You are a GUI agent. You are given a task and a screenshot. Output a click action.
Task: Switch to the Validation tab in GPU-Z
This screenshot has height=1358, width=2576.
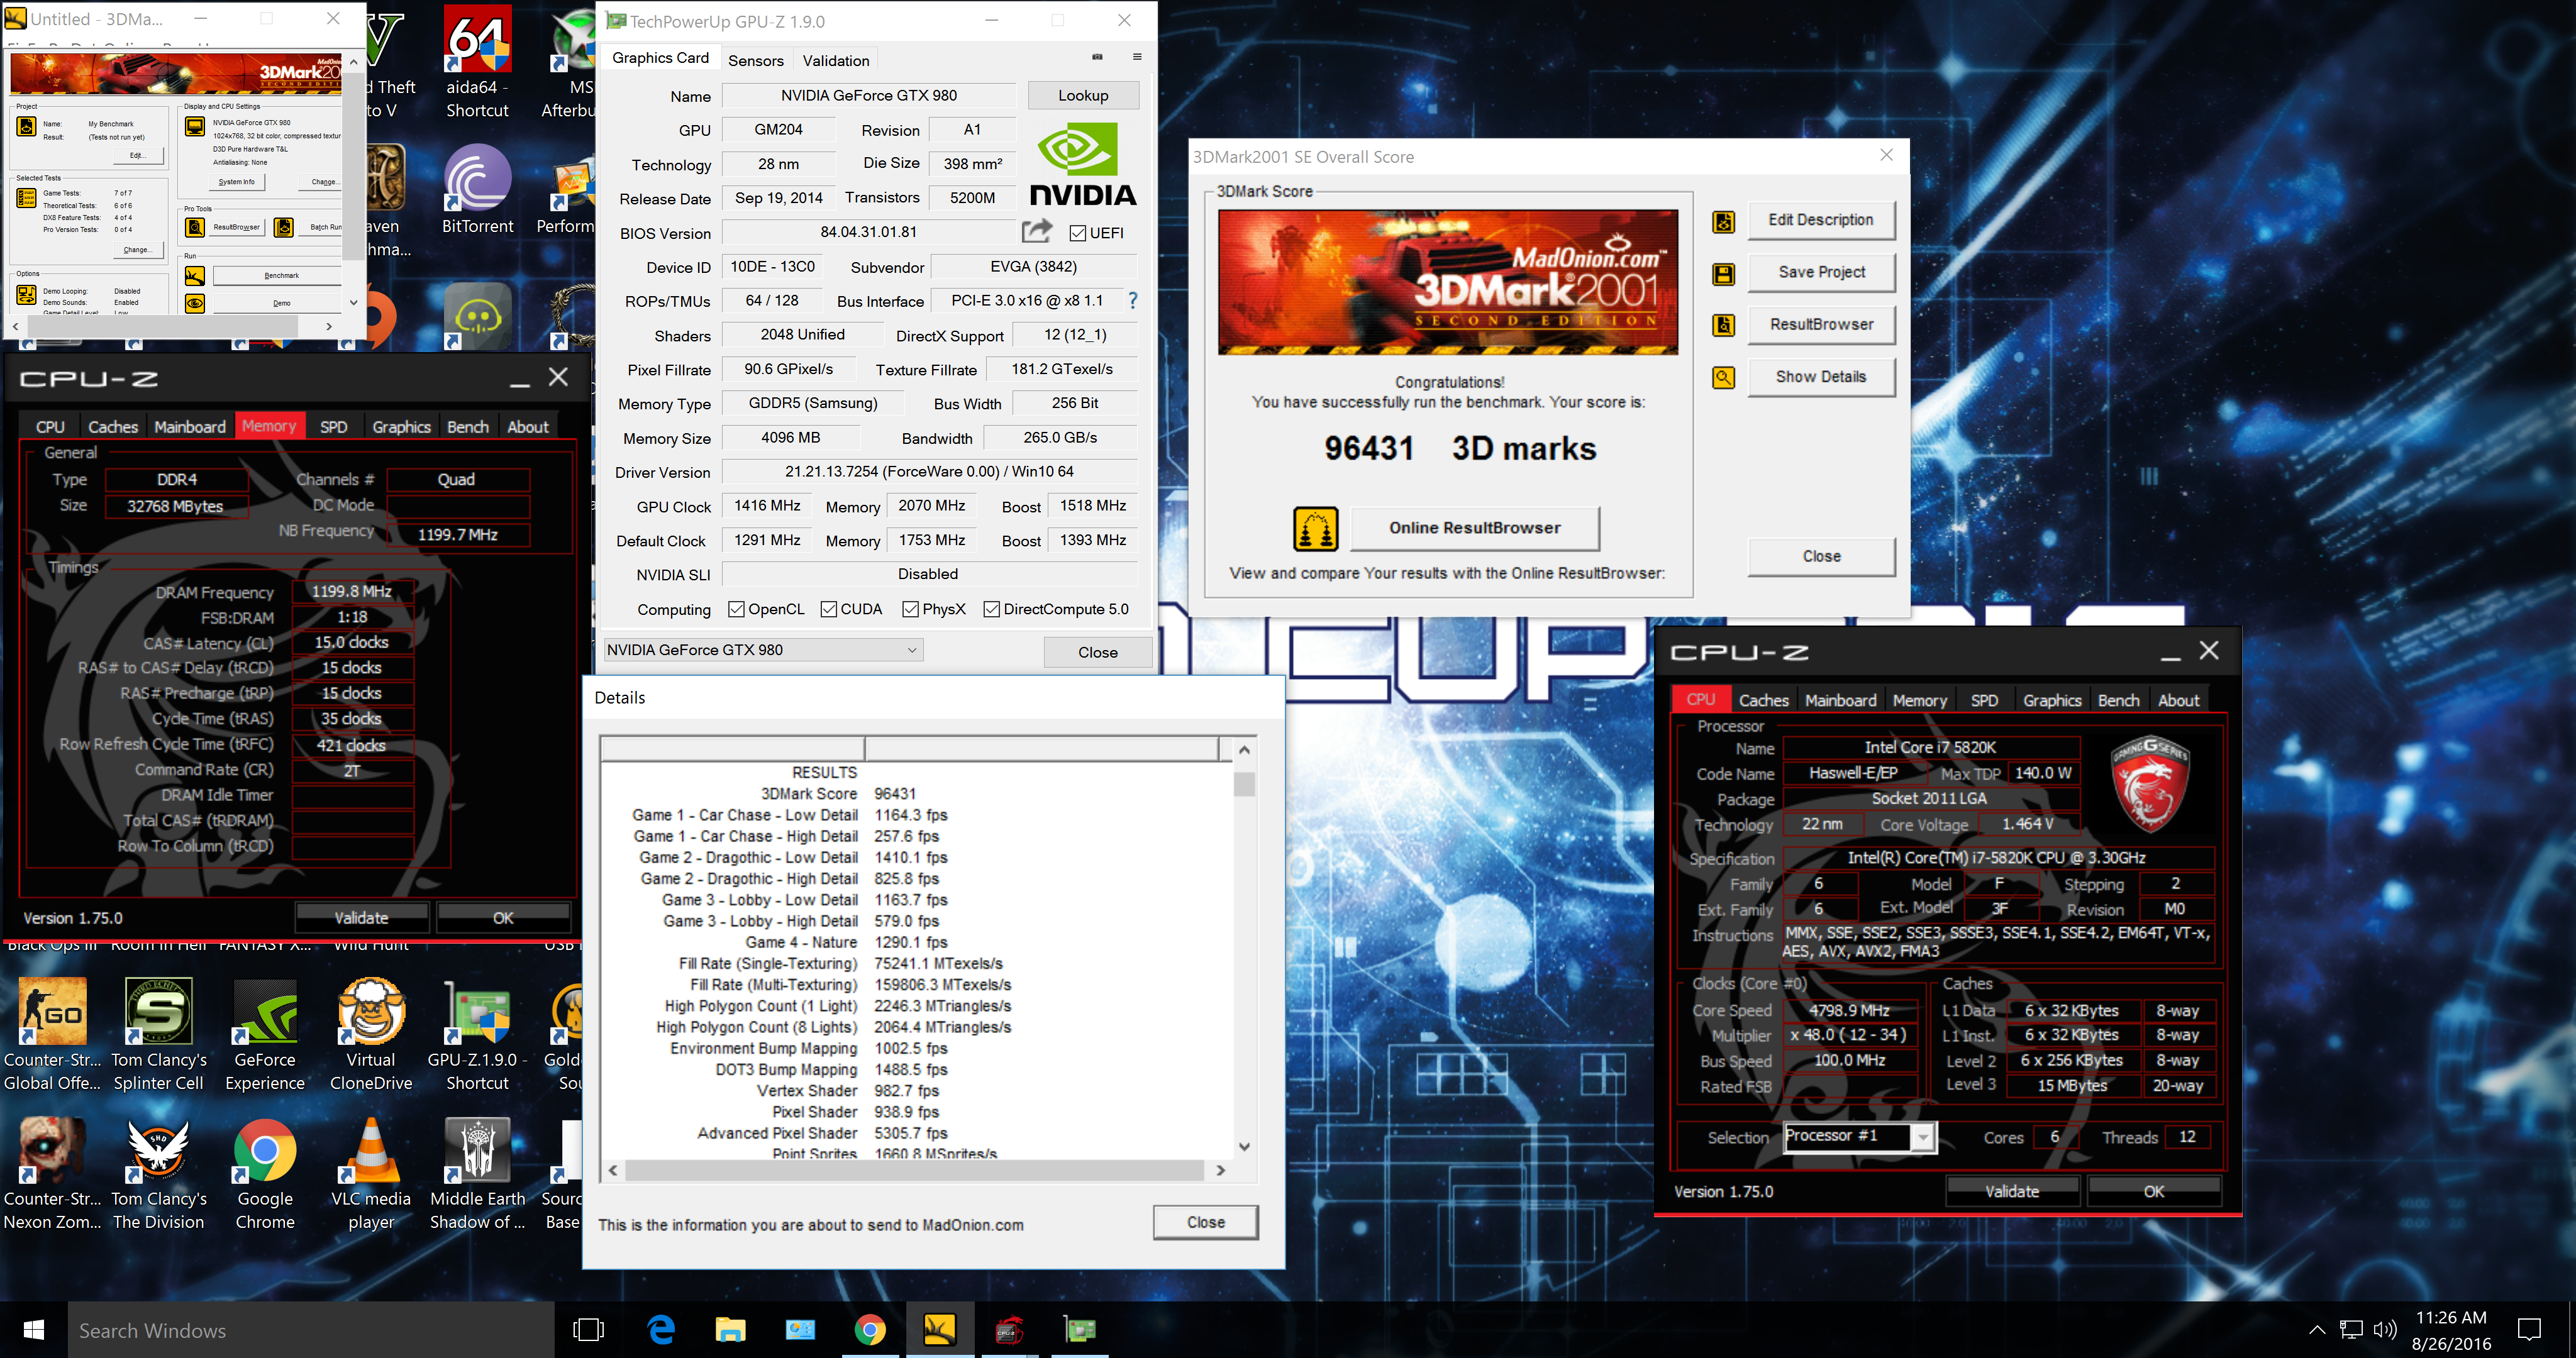tap(835, 60)
